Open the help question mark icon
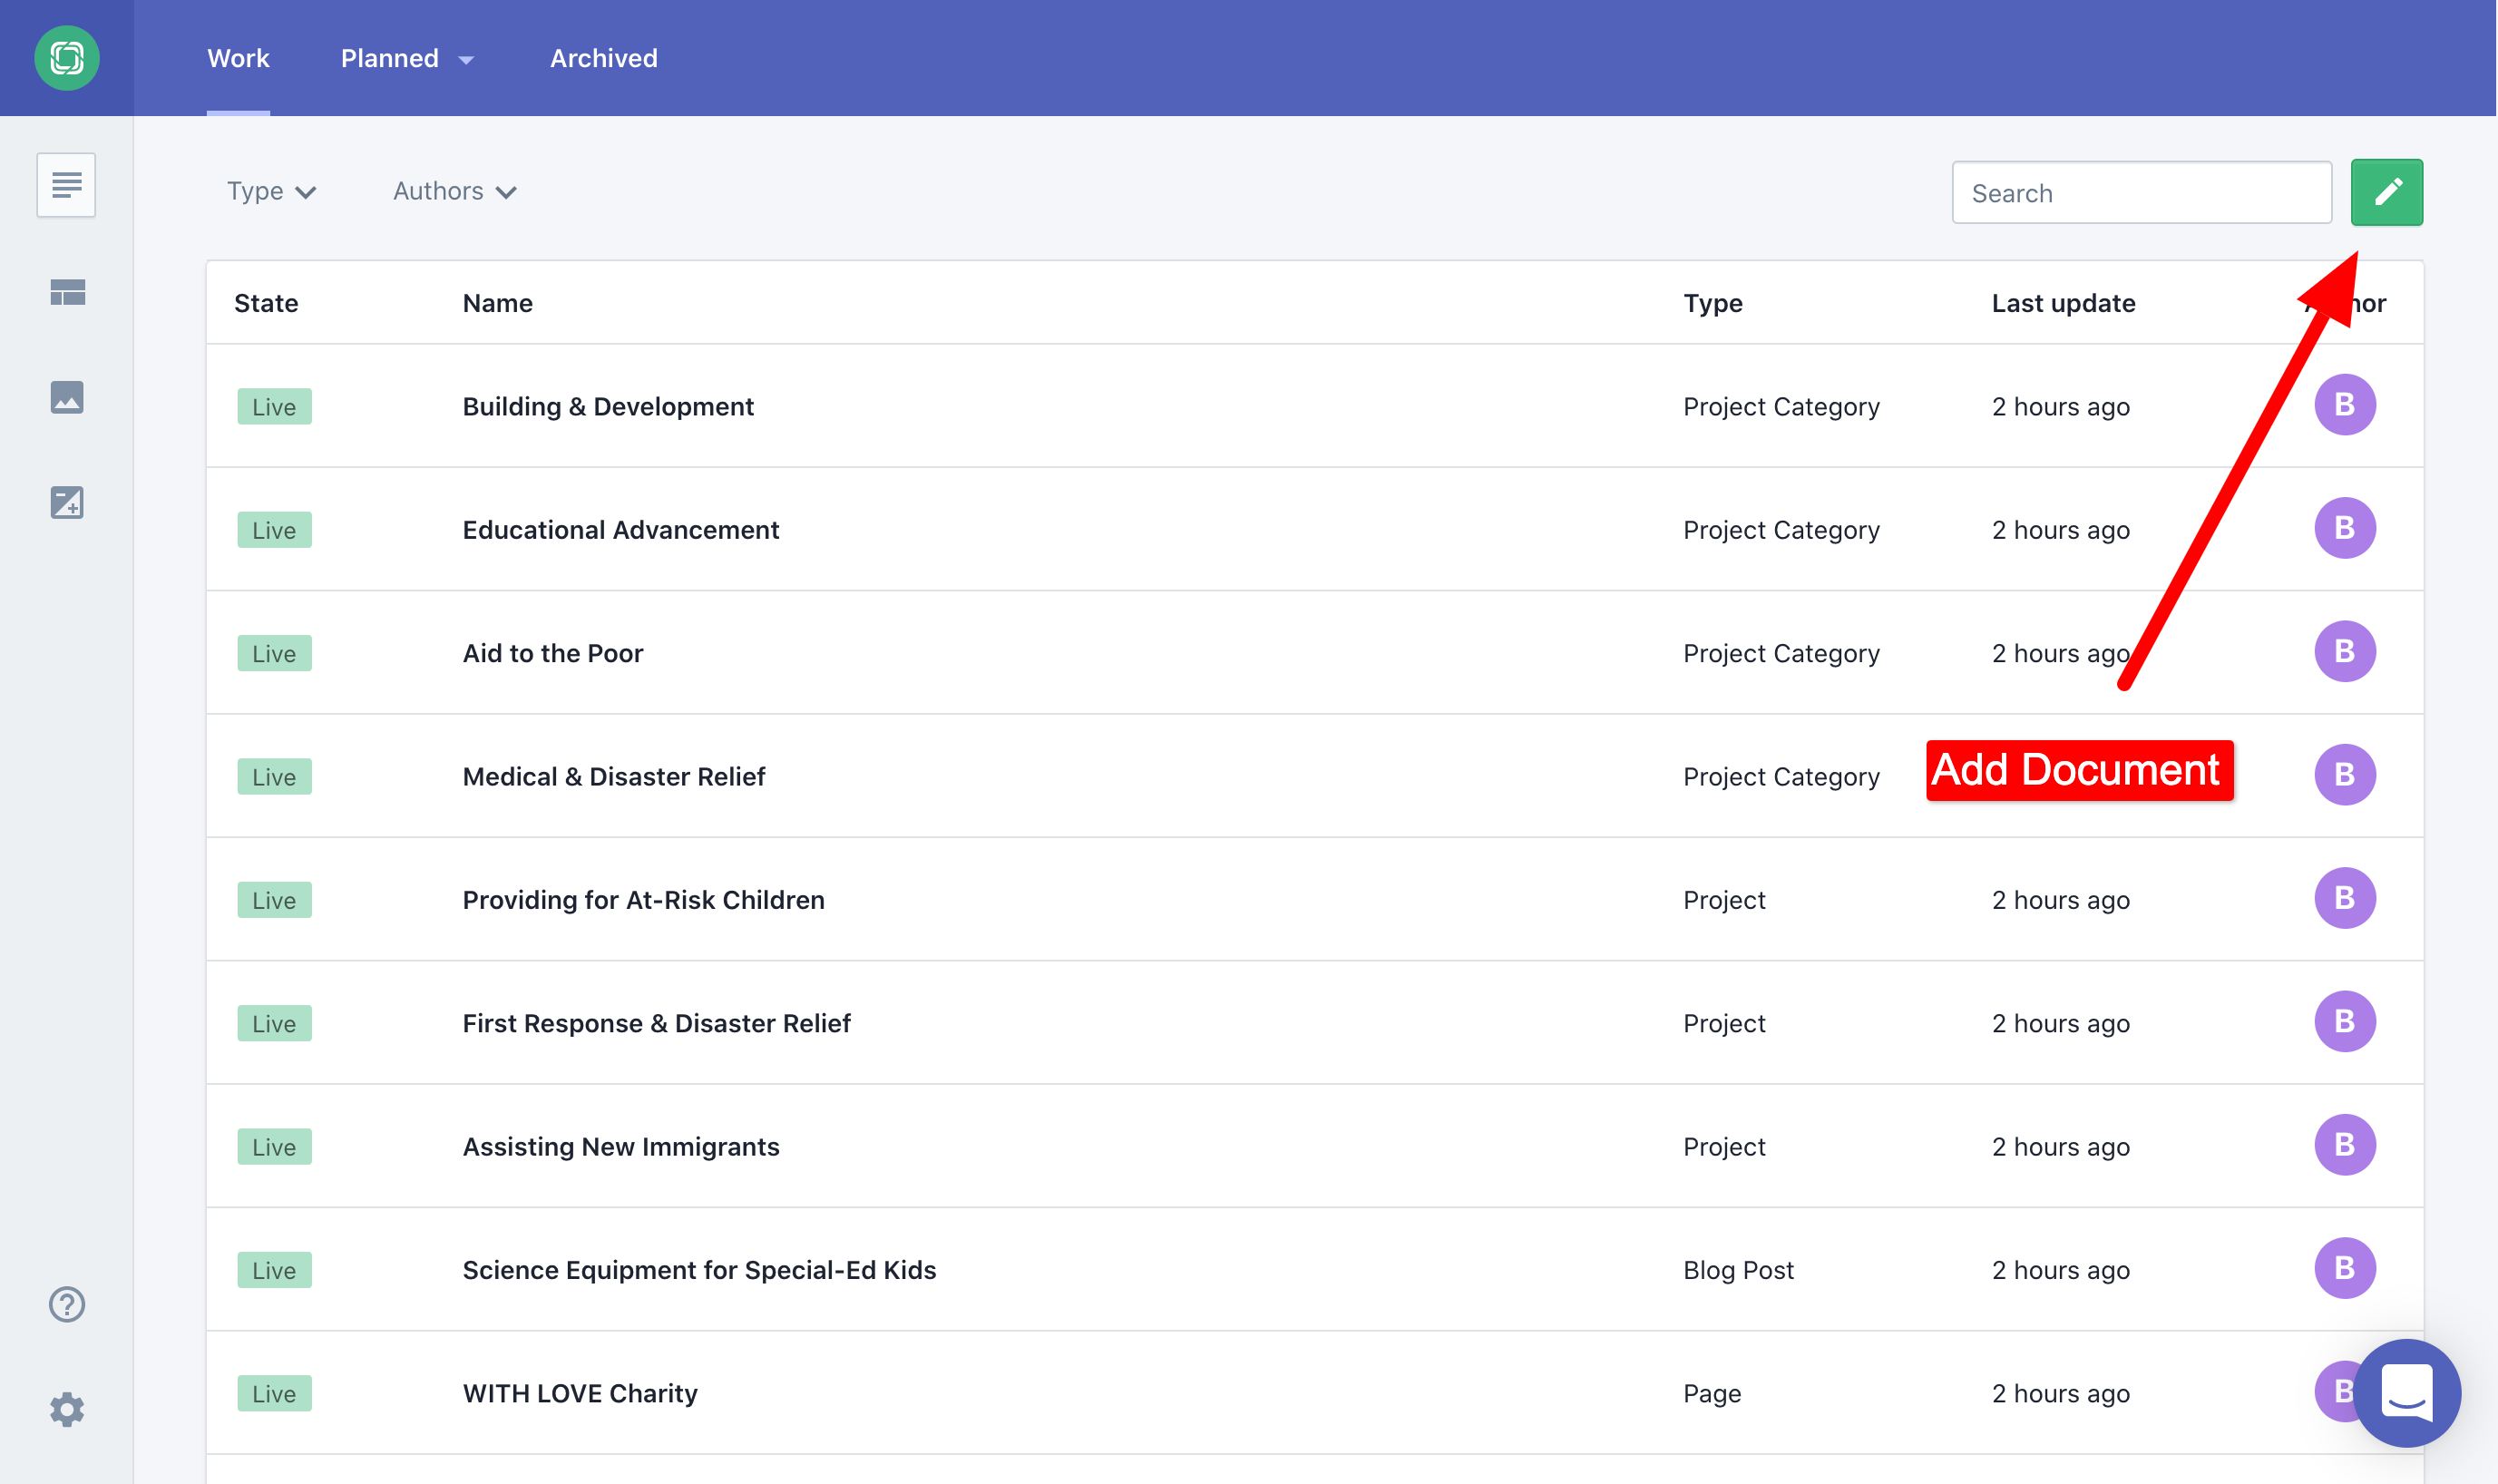The height and width of the screenshot is (1484, 2498). pyautogui.click(x=67, y=1304)
